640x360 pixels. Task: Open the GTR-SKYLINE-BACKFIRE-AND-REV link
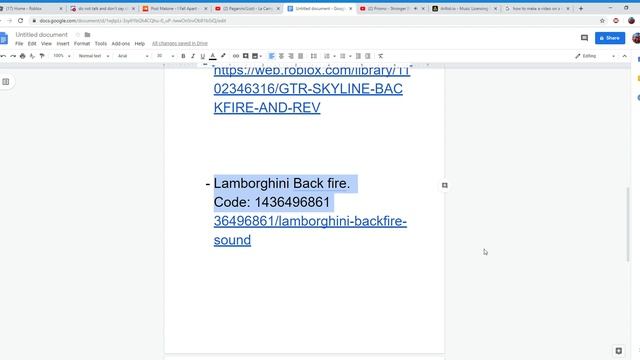308,89
